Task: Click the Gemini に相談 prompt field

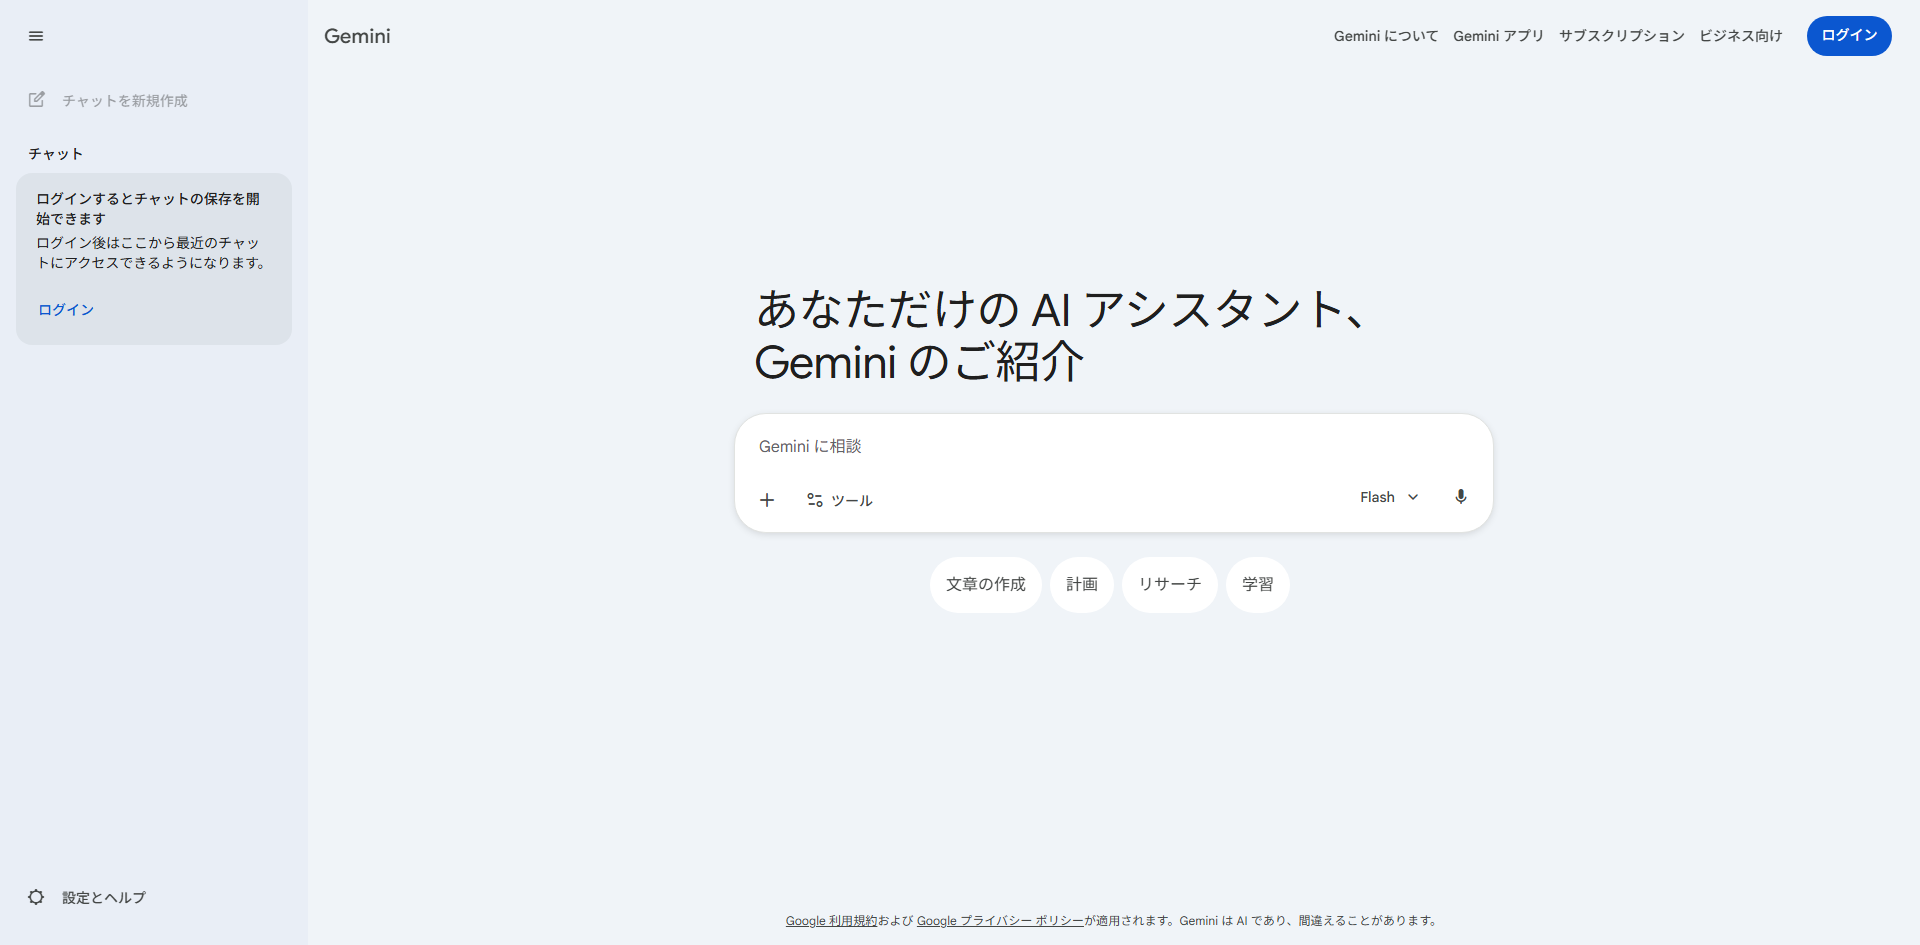Action: [x=1113, y=446]
